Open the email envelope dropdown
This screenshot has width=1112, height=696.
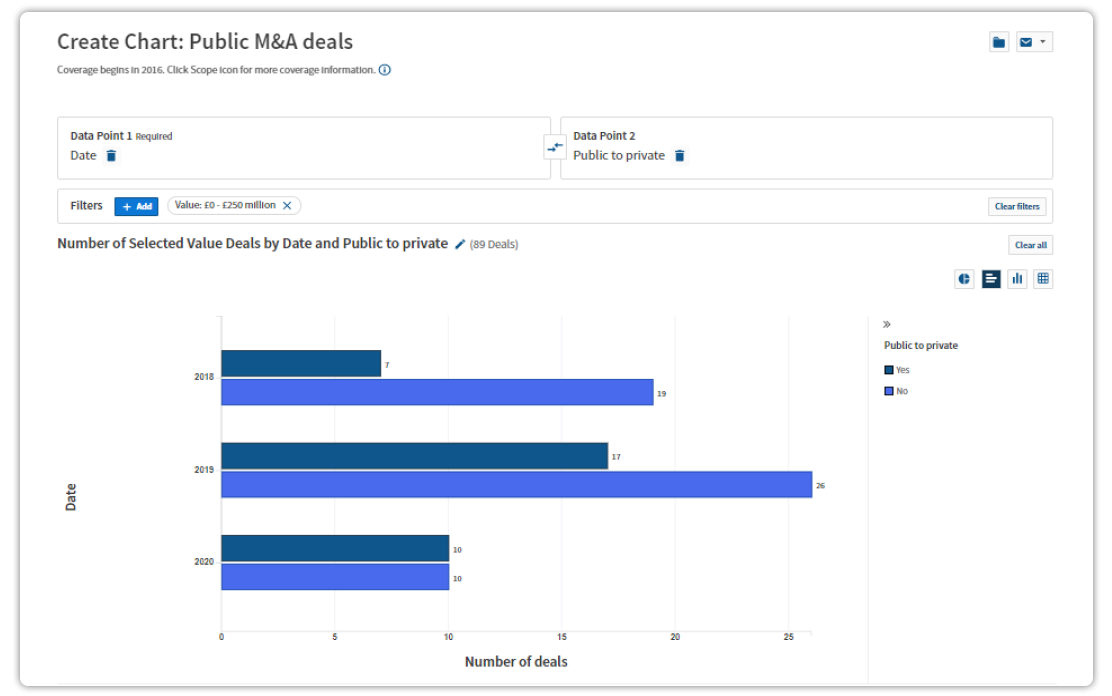click(x=1034, y=42)
